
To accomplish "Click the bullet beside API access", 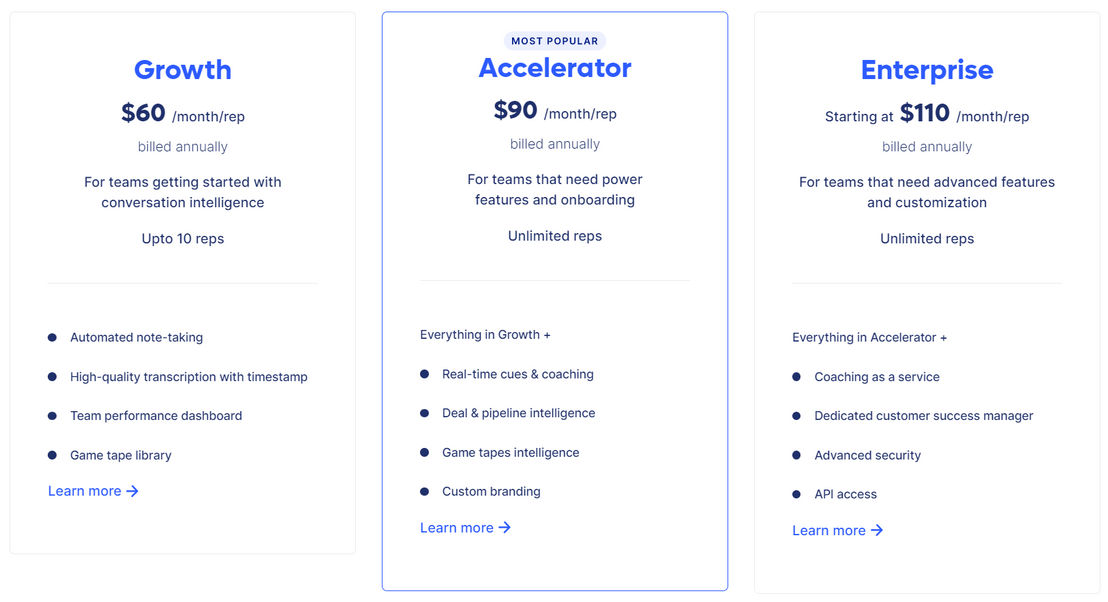I will pos(796,495).
